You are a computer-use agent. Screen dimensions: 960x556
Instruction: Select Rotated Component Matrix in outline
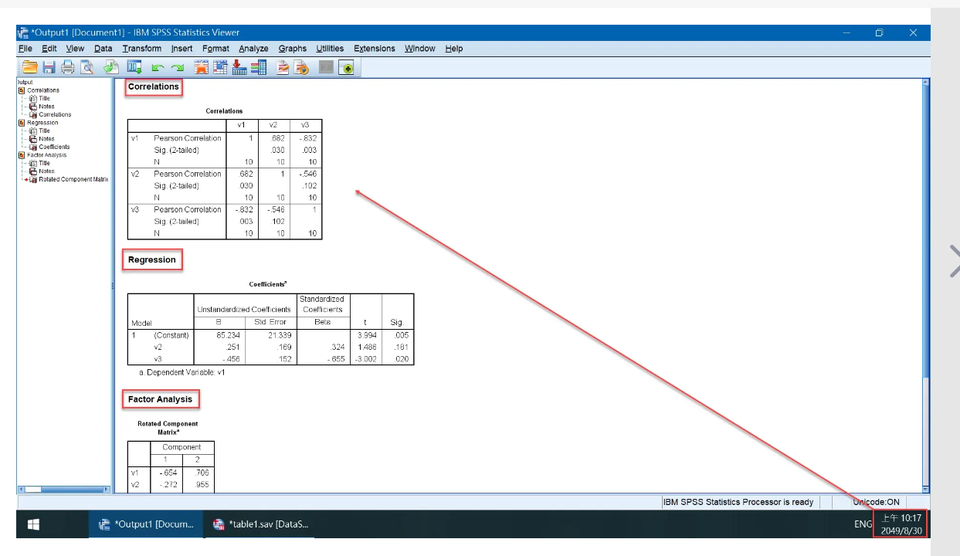pos(72,179)
